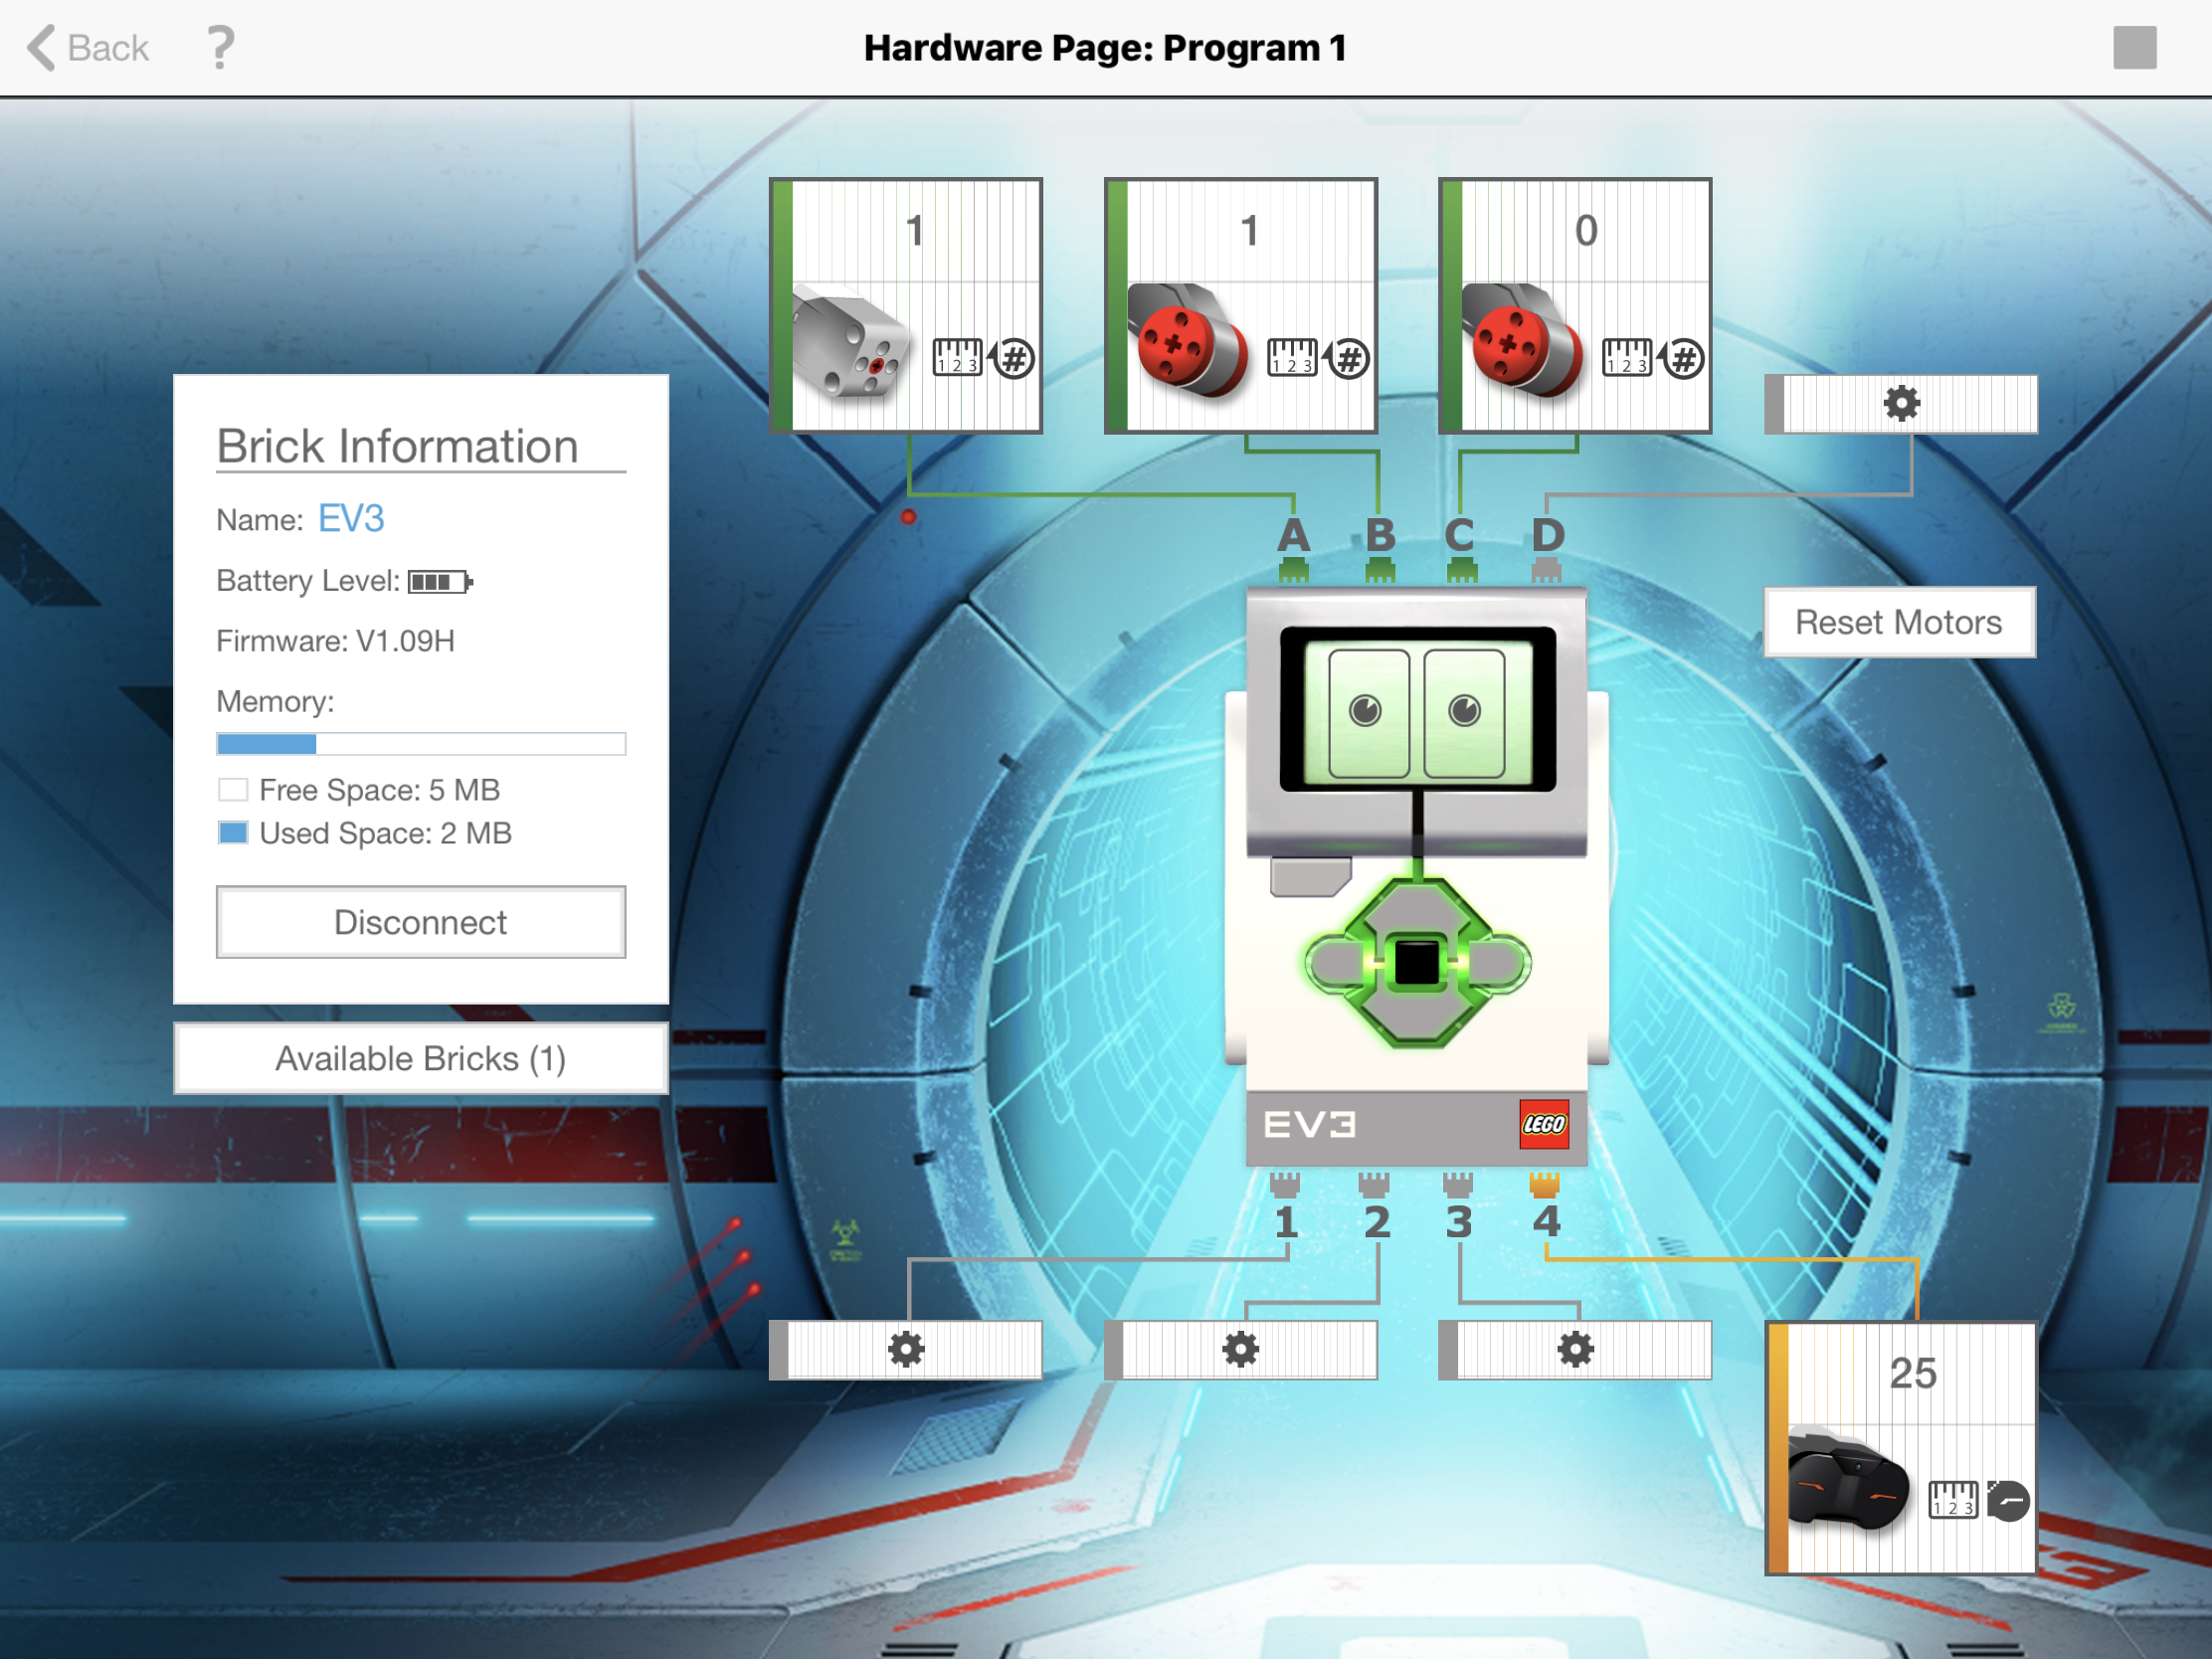The image size is (2212, 1659).
Task: Tap the proximity mode icon on port 4 card
Action: (2008, 1501)
